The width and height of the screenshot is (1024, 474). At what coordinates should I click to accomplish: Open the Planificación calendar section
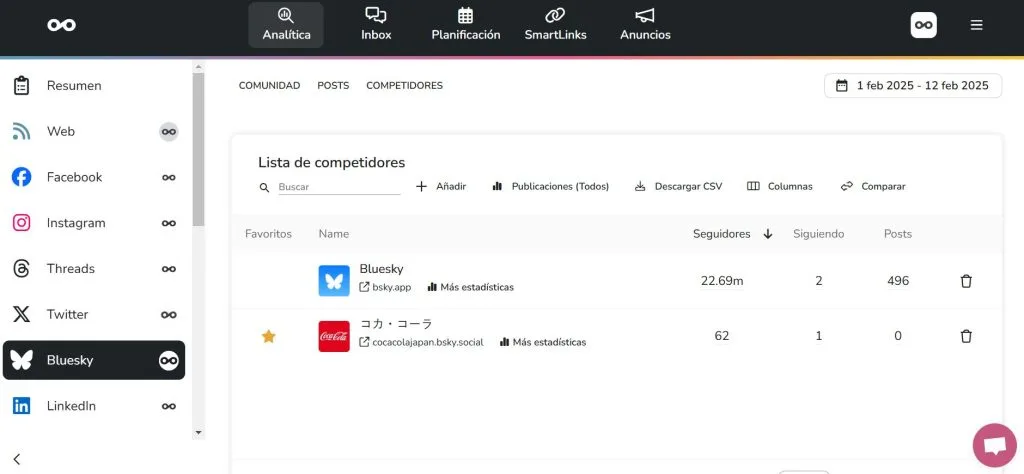(x=465, y=24)
